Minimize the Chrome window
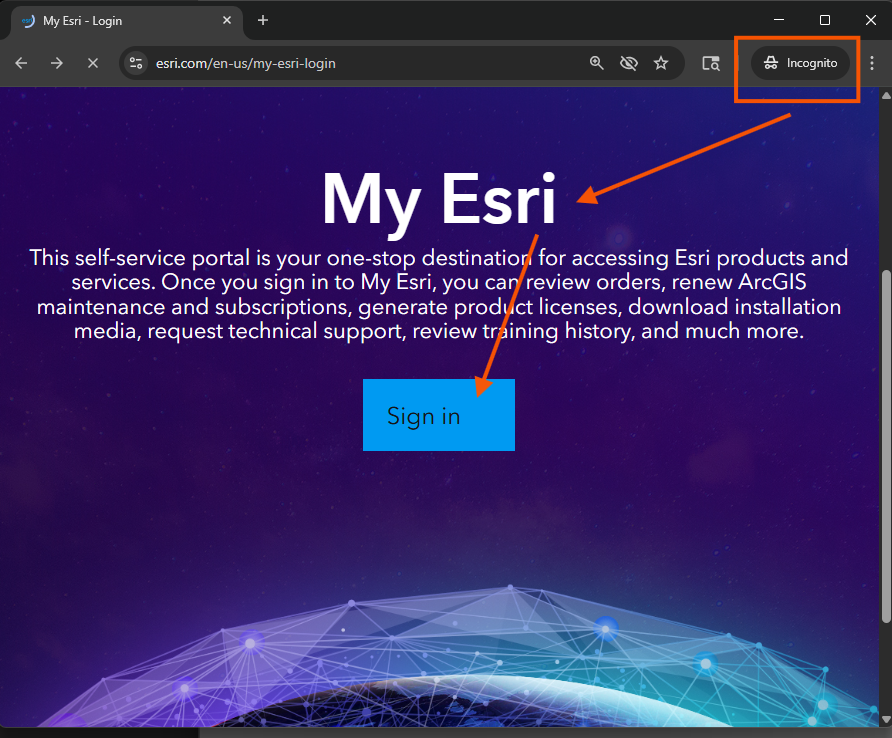 (x=780, y=20)
